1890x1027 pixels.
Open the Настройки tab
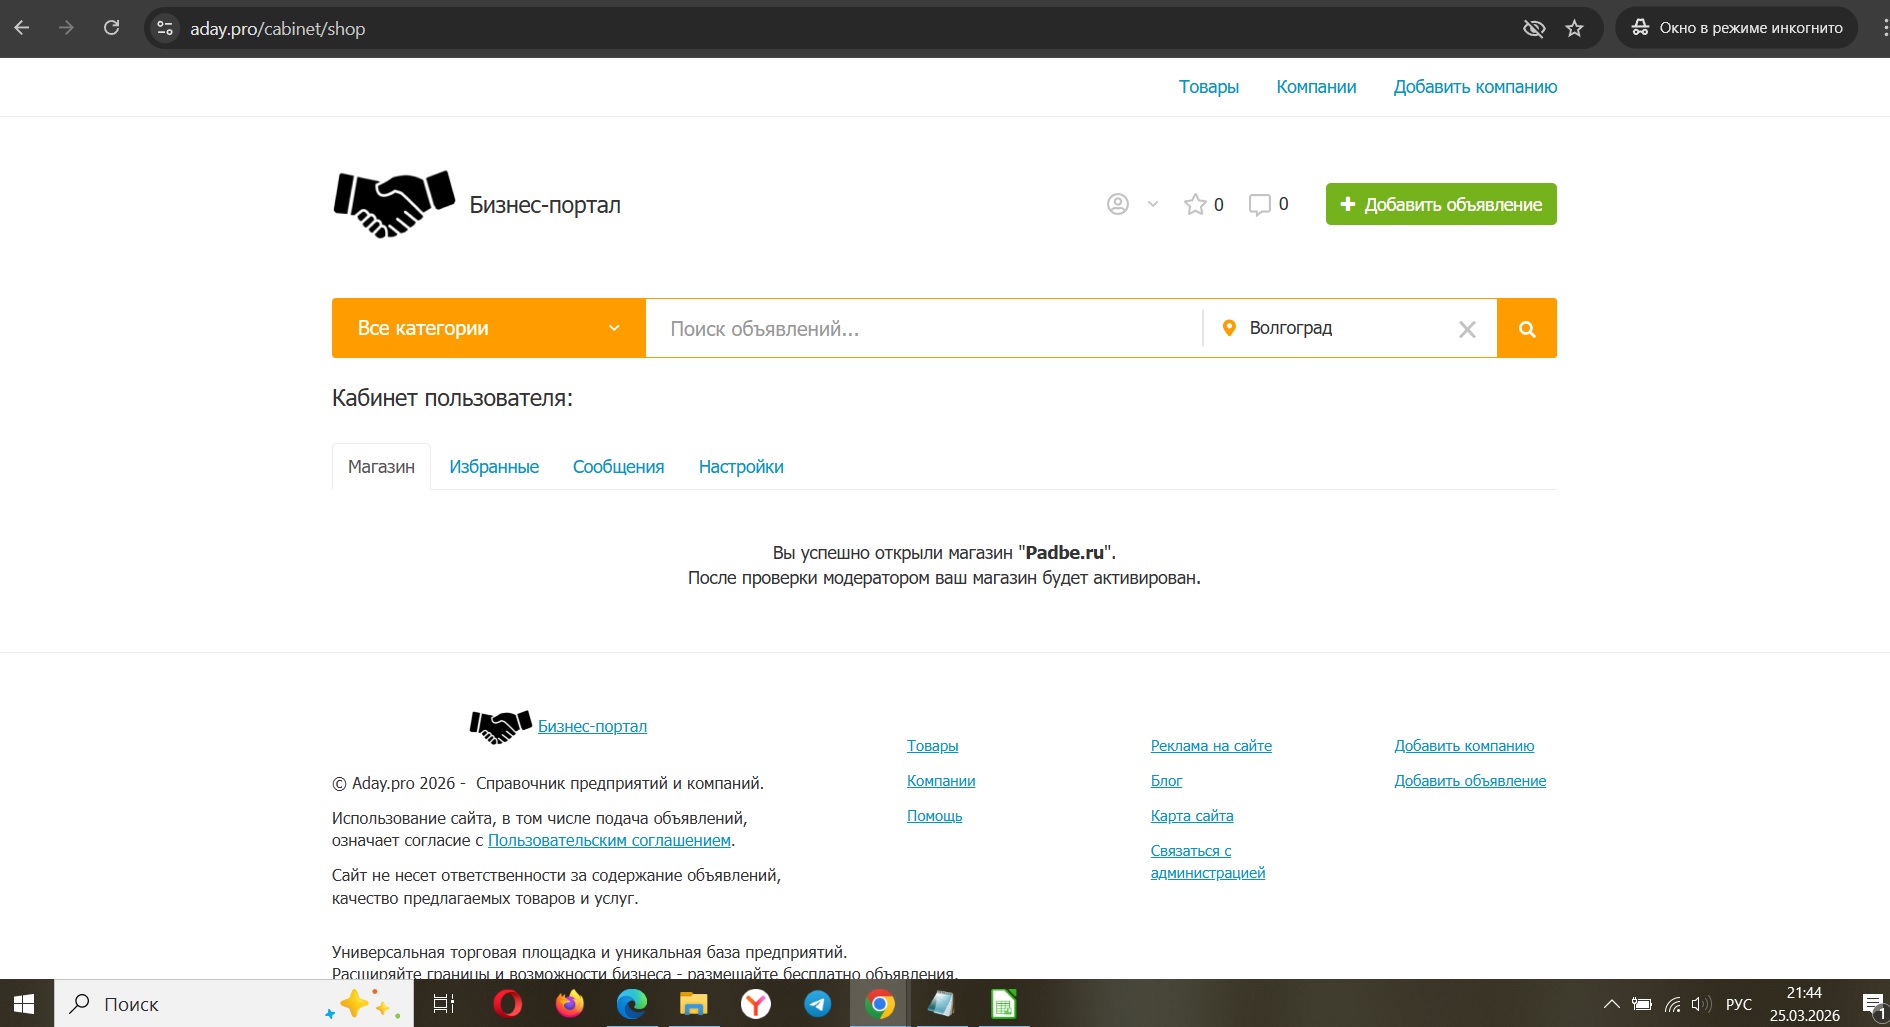[741, 467]
